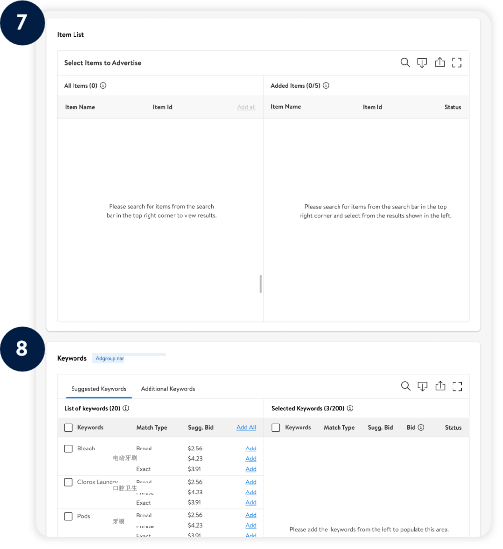Click download icon in Item List toolbar
This screenshot has height=549, width=503.
422,63
